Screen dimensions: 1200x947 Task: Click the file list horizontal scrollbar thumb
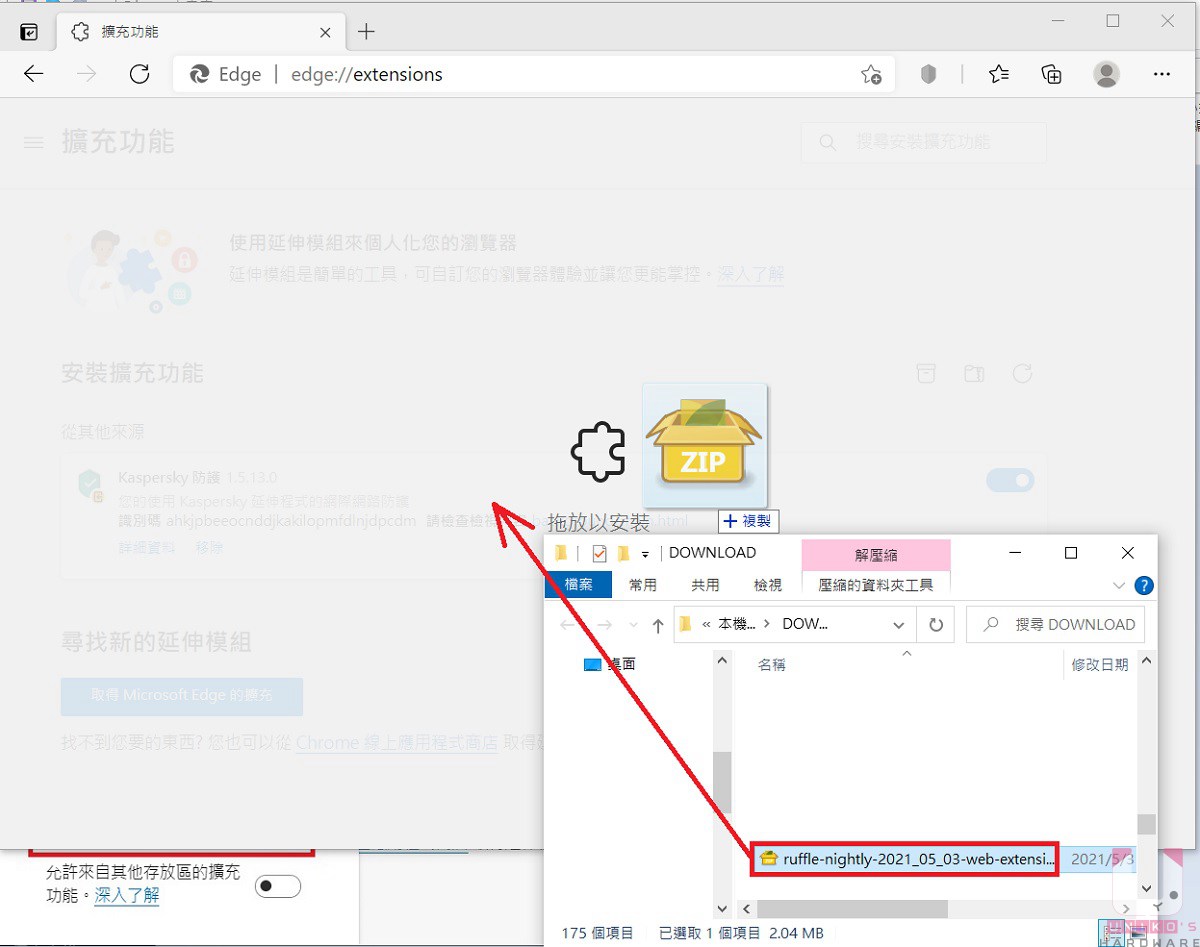click(x=851, y=909)
